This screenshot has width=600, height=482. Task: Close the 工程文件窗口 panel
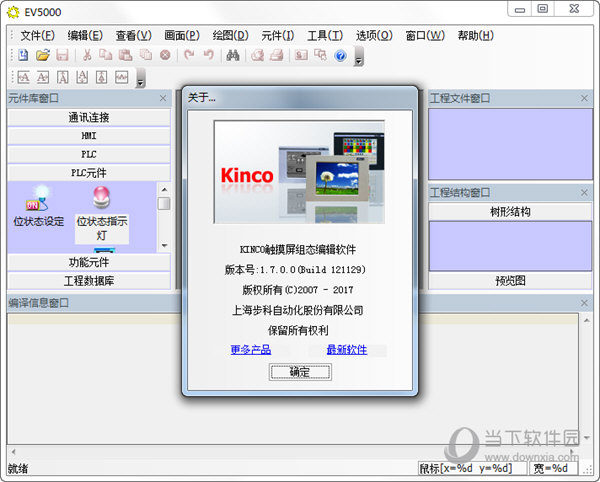tap(584, 98)
